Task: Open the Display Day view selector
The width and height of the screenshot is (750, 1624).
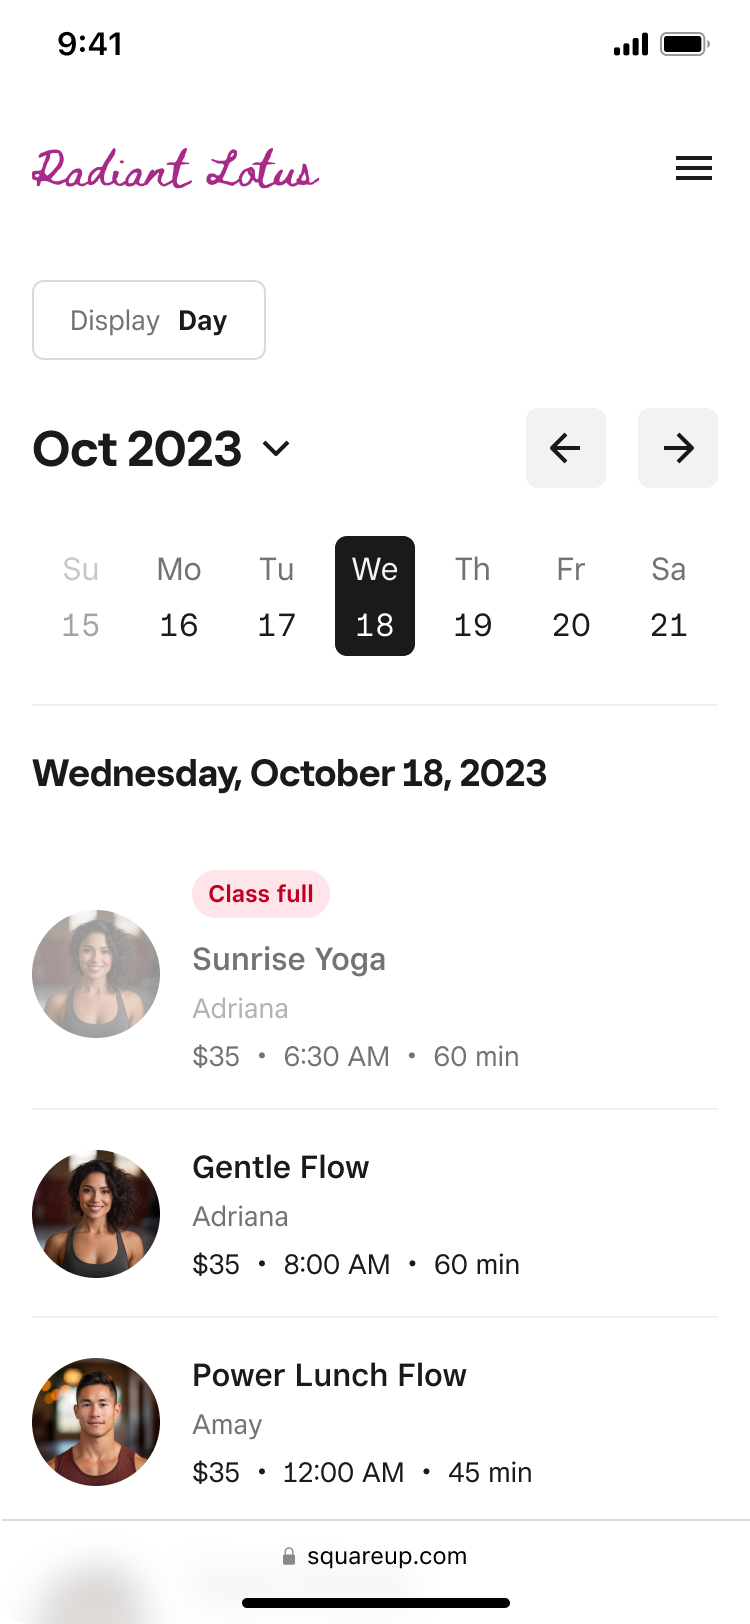Action: coord(149,320)
